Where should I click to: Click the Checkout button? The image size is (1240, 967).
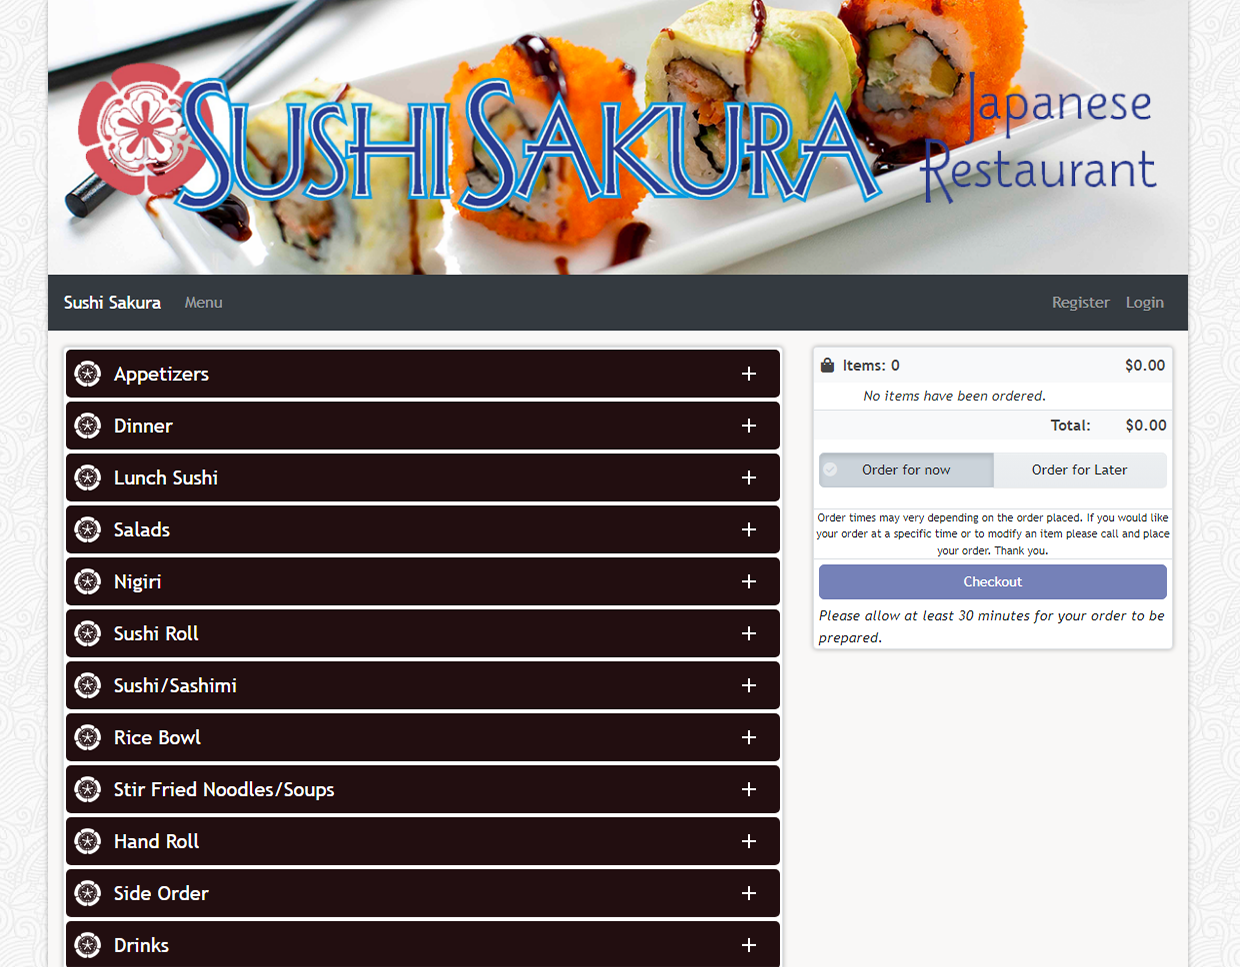click(x=993, y=582)
